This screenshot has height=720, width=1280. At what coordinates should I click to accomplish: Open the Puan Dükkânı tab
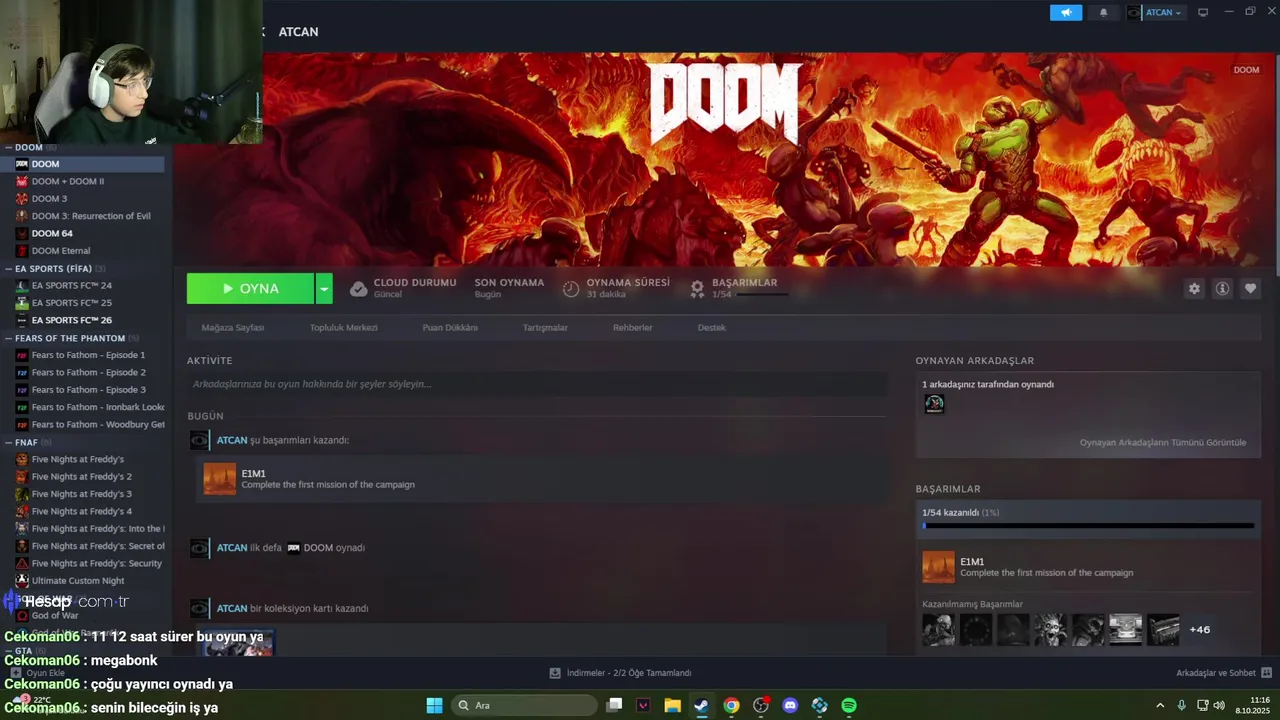pos(450,328)
